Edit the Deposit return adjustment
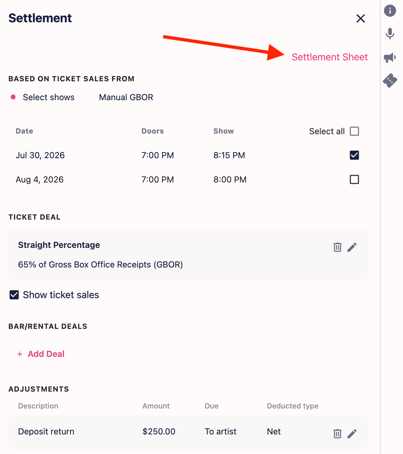 [x=352, y=433]
